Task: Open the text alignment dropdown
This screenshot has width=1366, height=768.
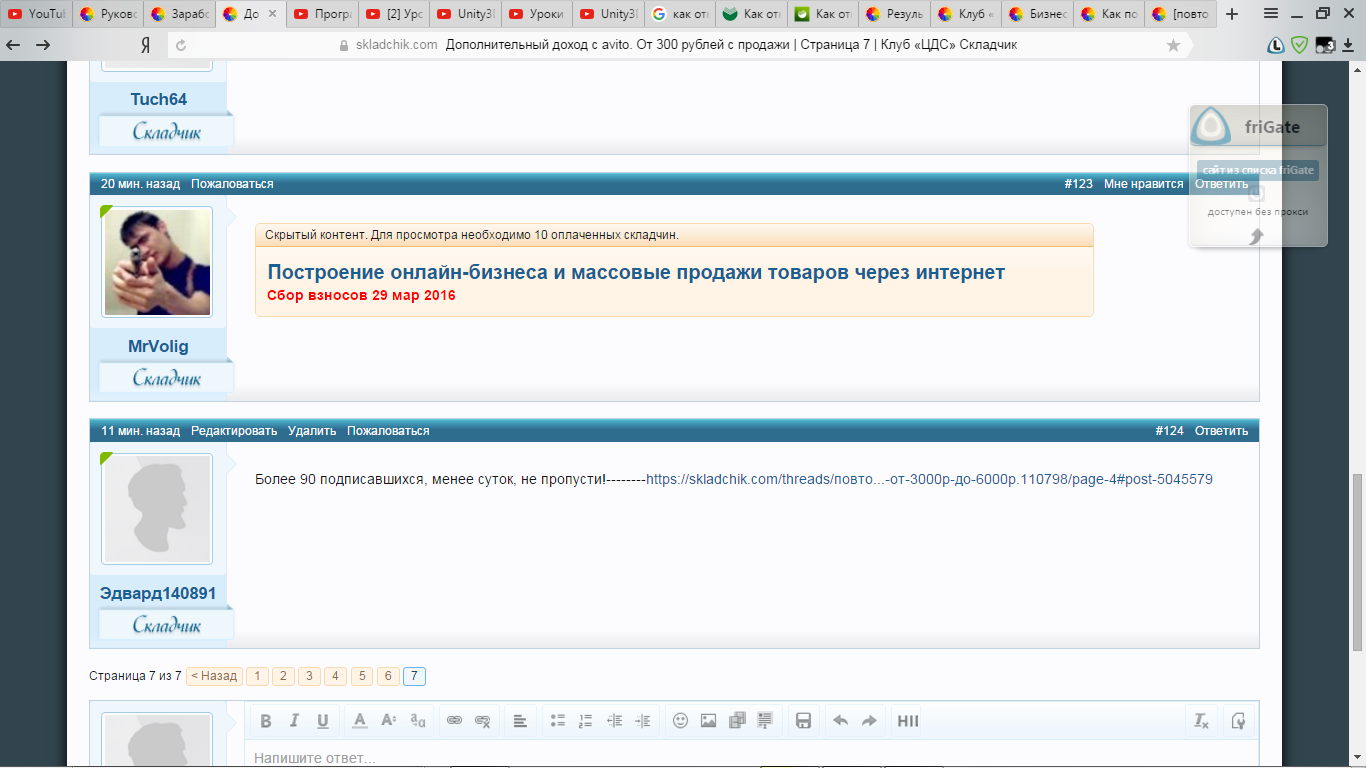Action: coord(520,721)
